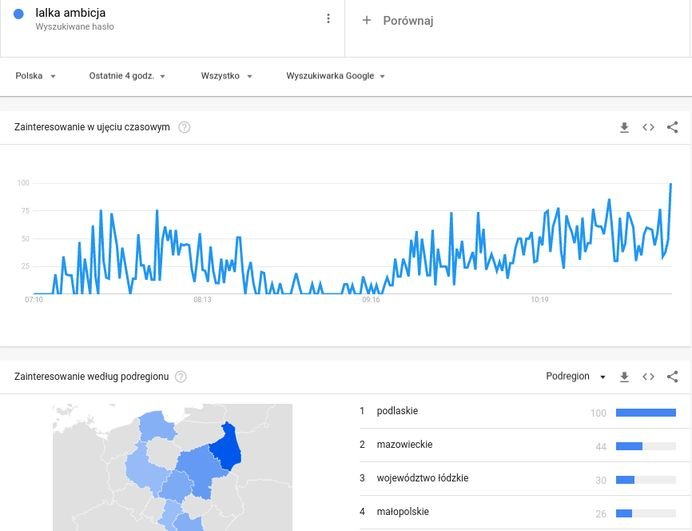Click the Porównaj compare button
692x531 pixels.
coord(408,20)
